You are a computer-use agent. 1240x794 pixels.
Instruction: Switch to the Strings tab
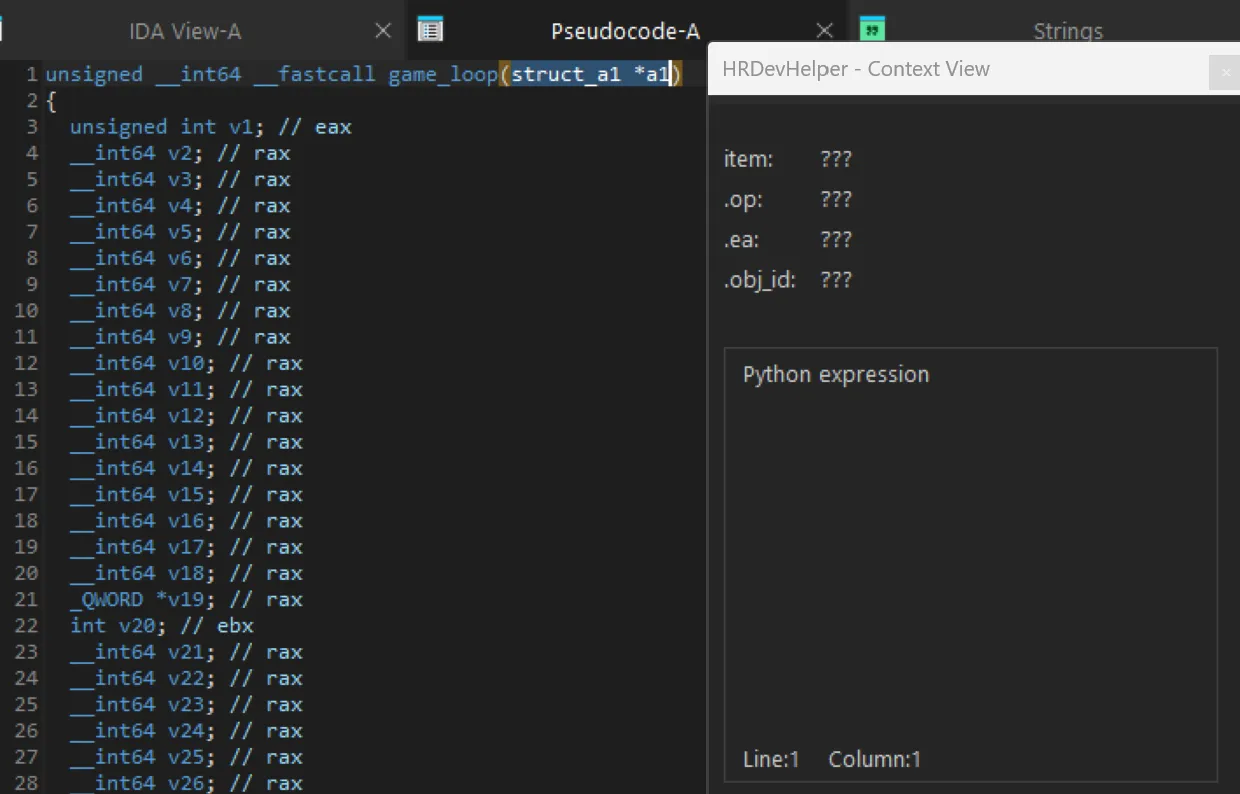pos(1067,31)
